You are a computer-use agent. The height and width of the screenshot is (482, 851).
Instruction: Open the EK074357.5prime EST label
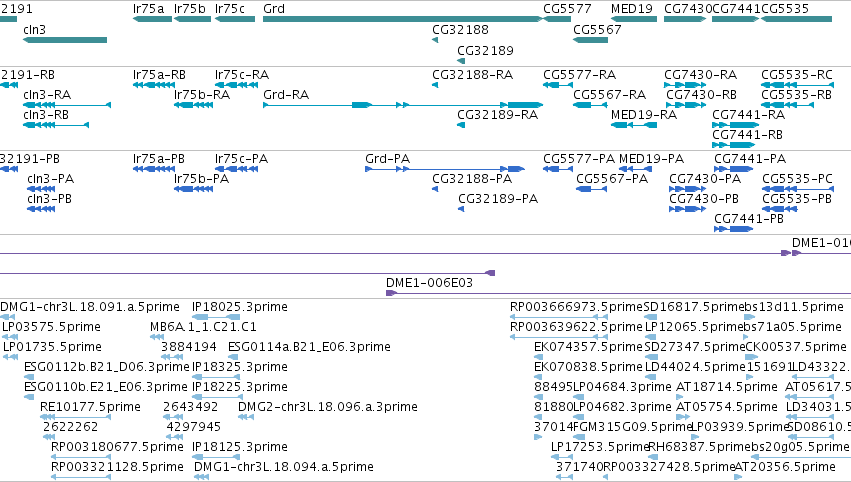pyautogui.click(x=588, y=347)
